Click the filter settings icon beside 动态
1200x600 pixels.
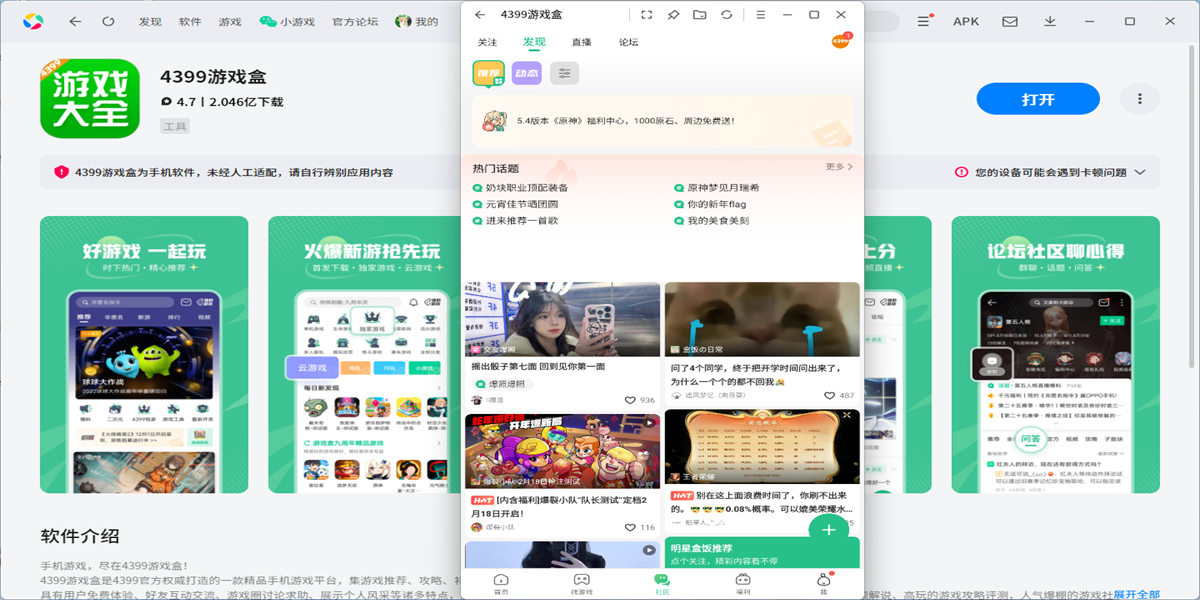[x=564, y=73]
